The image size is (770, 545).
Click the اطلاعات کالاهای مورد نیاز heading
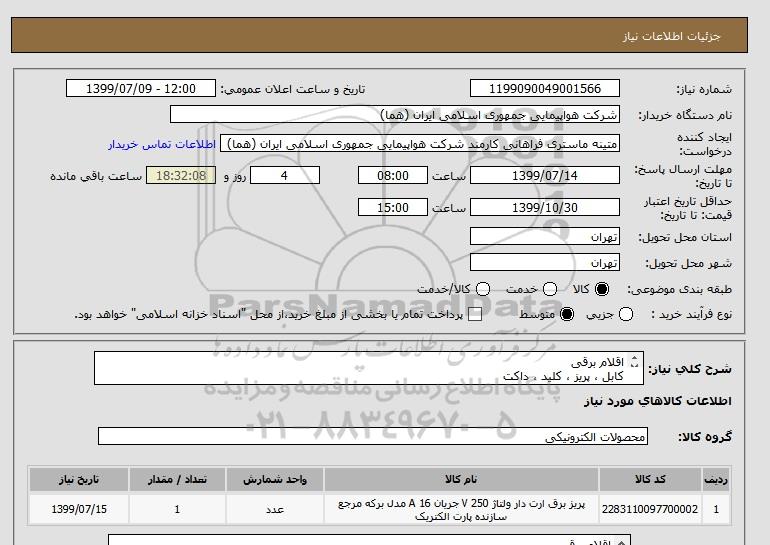click(658, 401)
